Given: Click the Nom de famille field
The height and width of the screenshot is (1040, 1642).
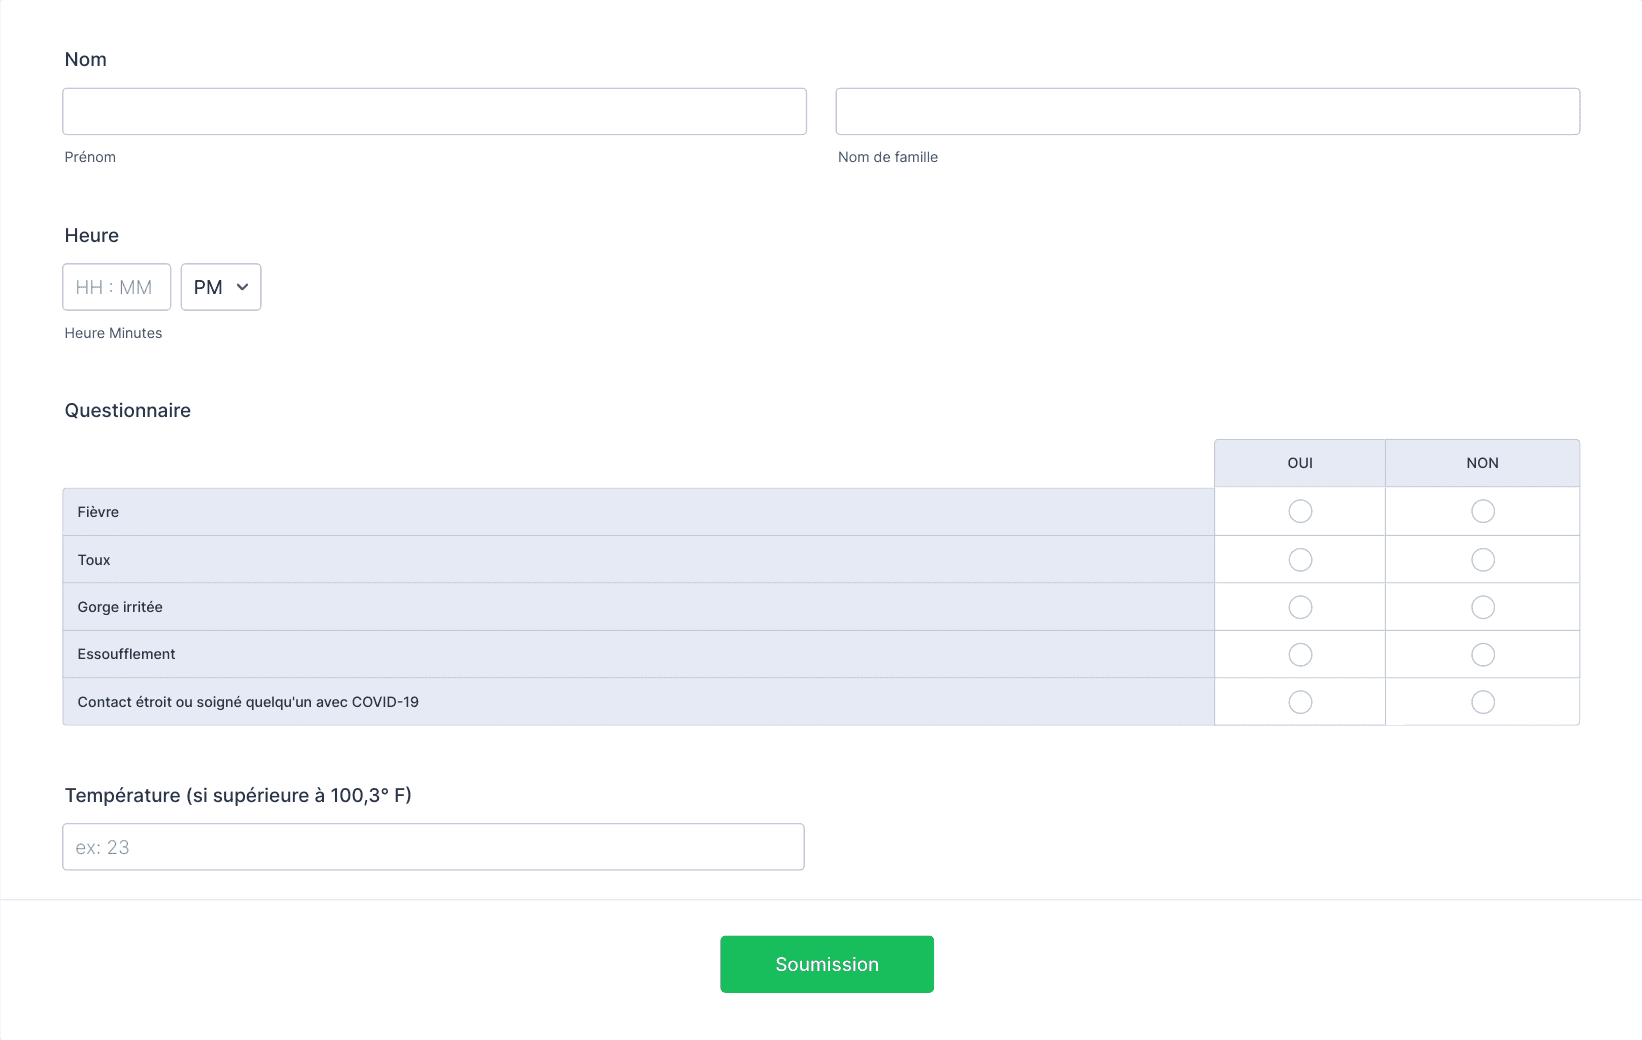Looking at the screenshot, I should pyautogui.click(x=1207, y=111).
